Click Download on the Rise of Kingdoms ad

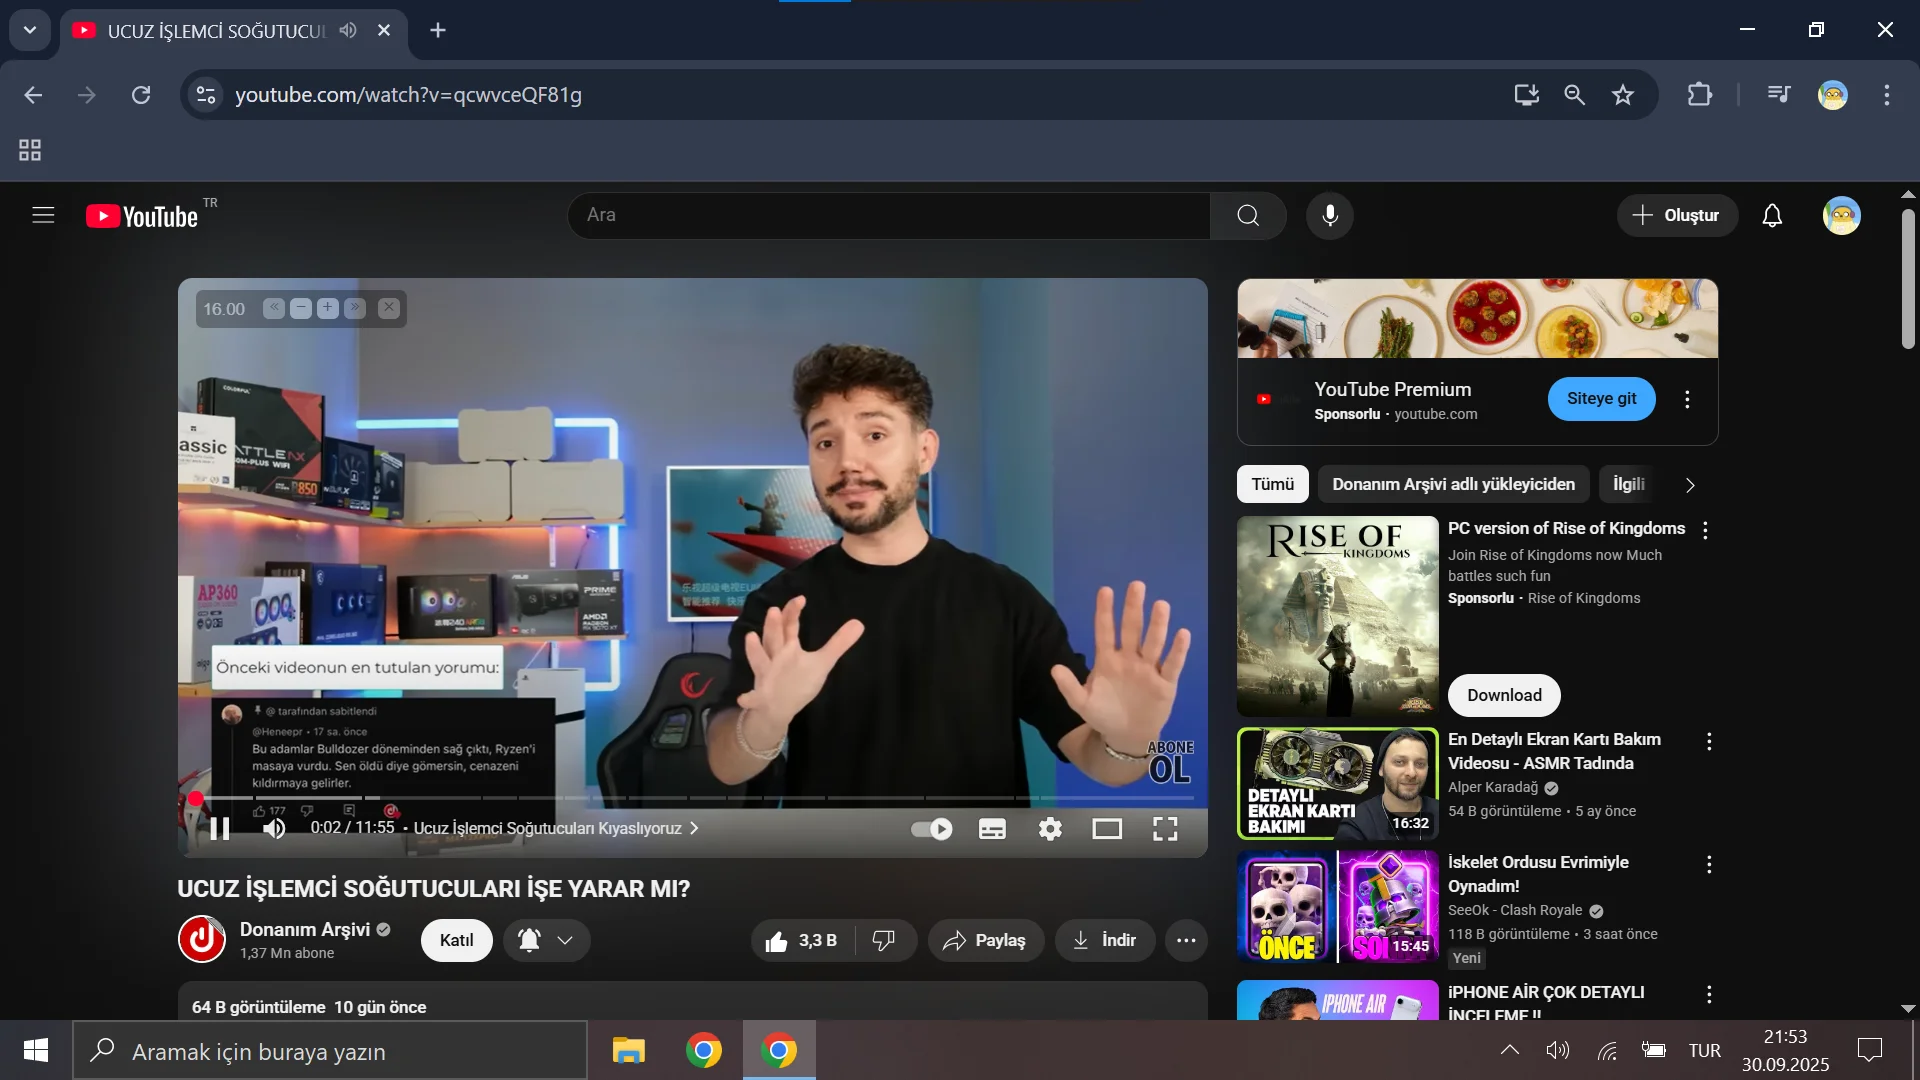(x=1504, y=695)
